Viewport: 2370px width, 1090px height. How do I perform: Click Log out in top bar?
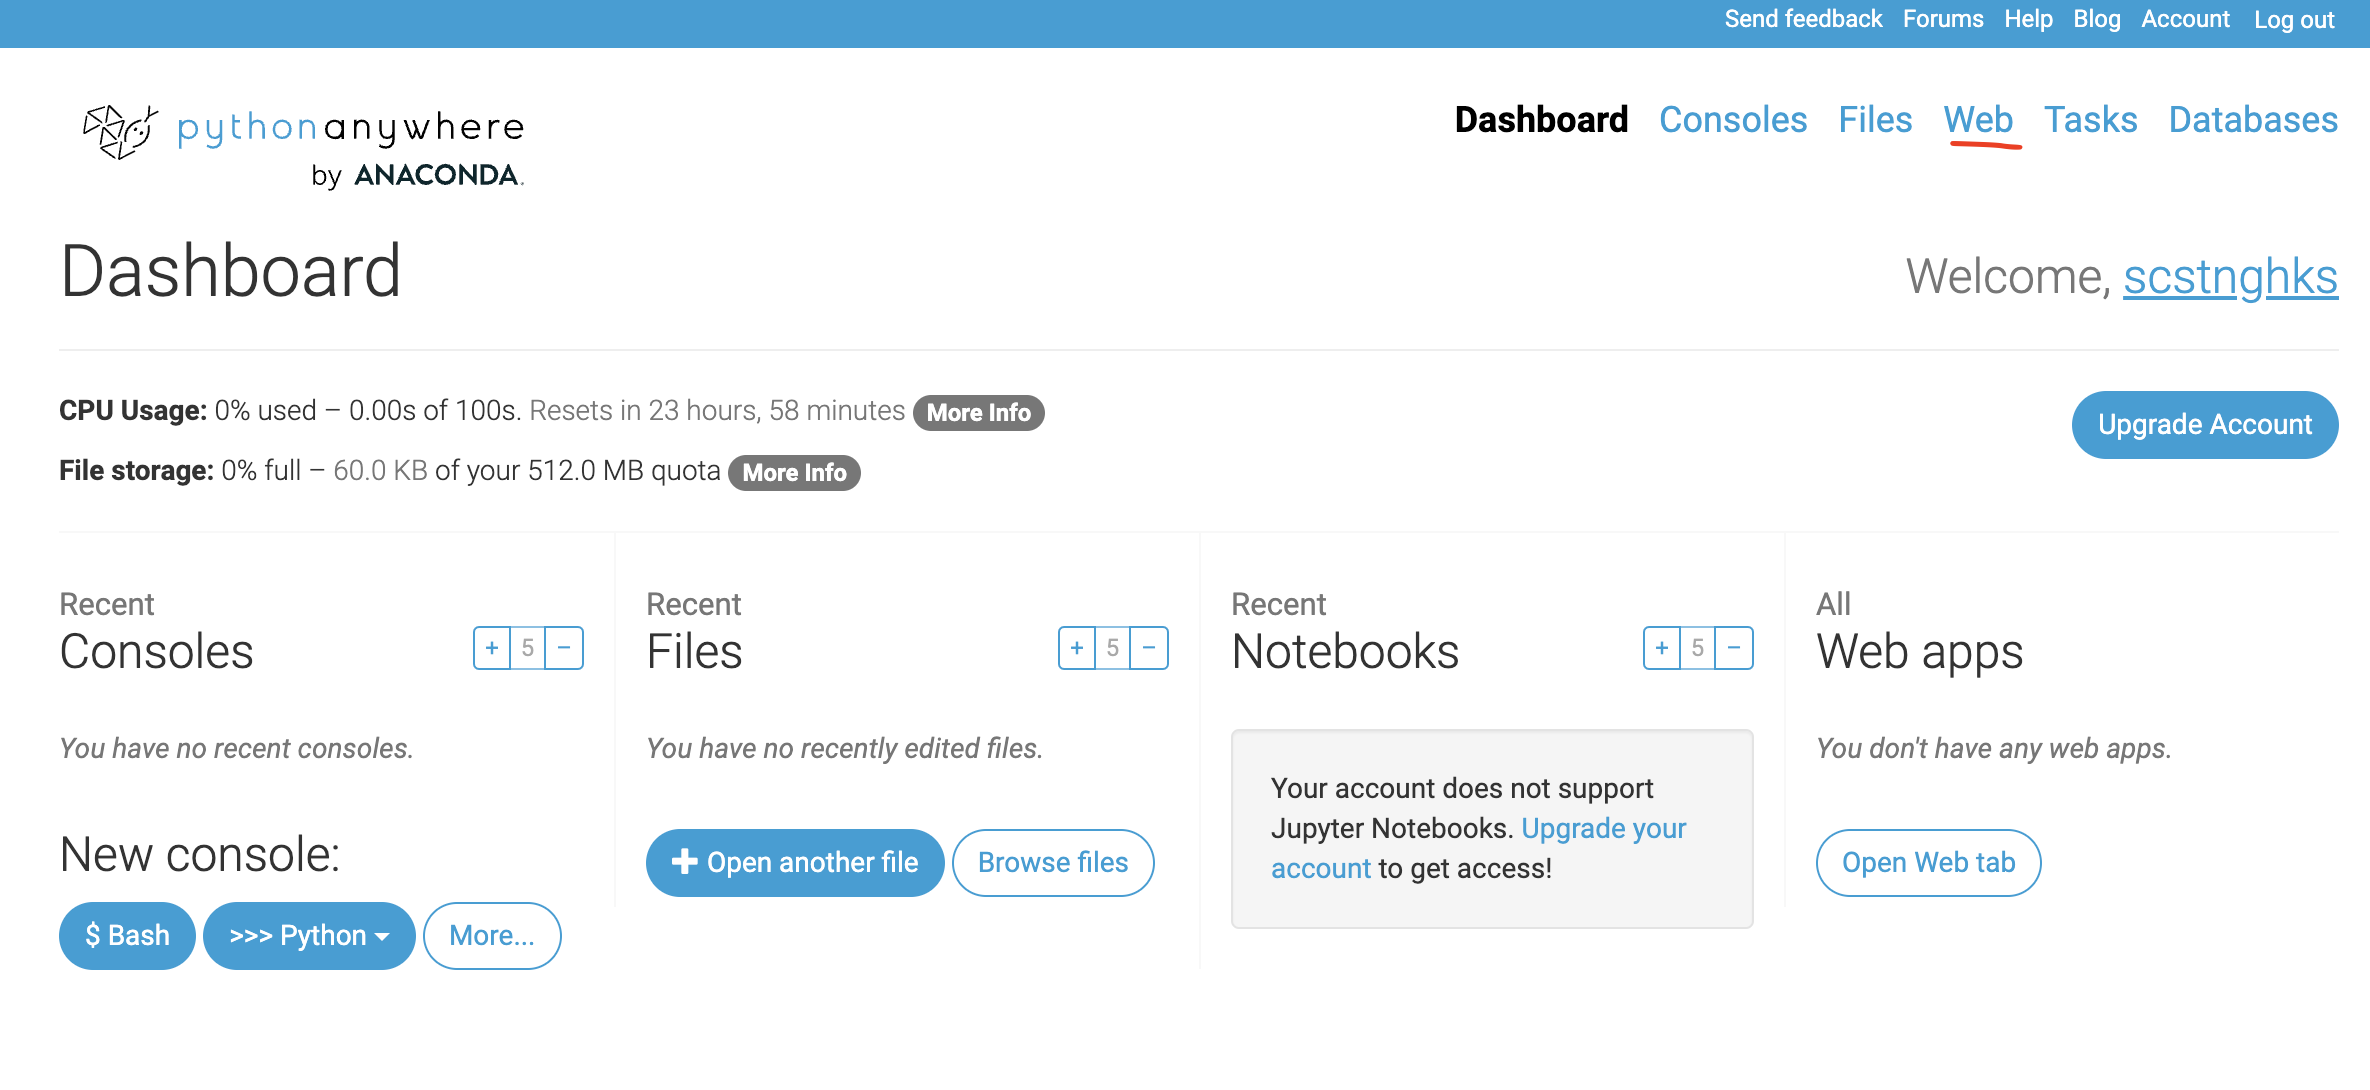tap(2293, 20)
